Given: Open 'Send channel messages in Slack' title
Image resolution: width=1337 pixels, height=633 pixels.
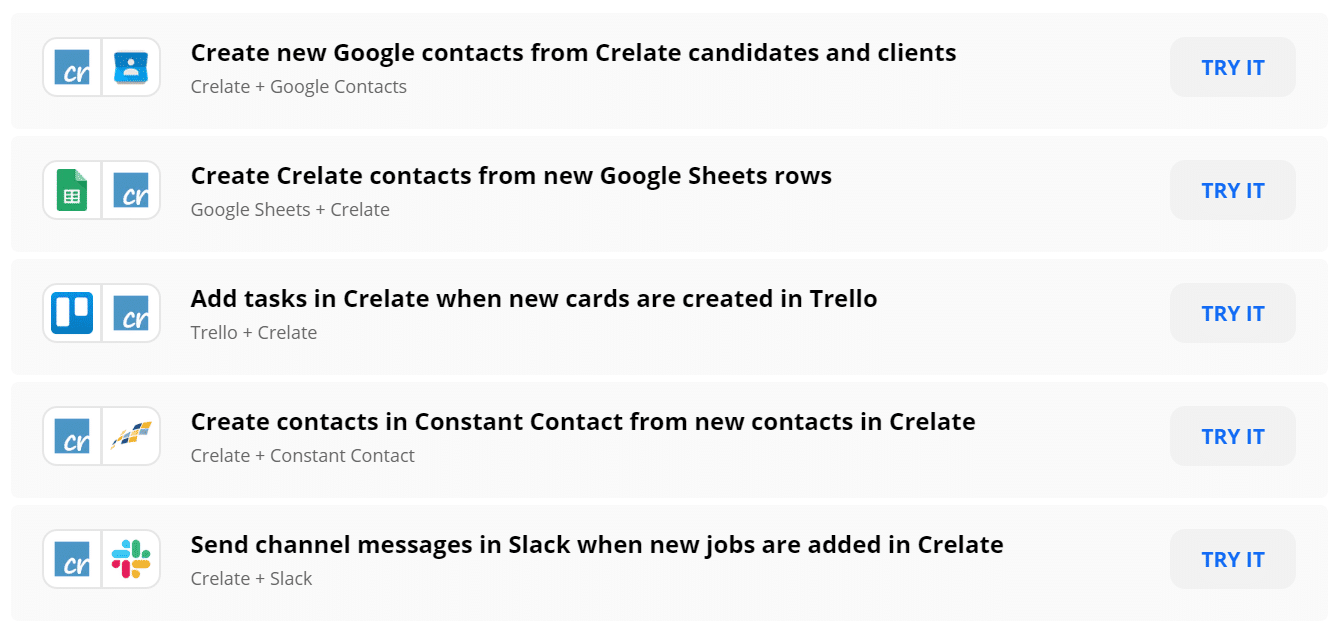Looking at the screenshot, I should (597, 545).
